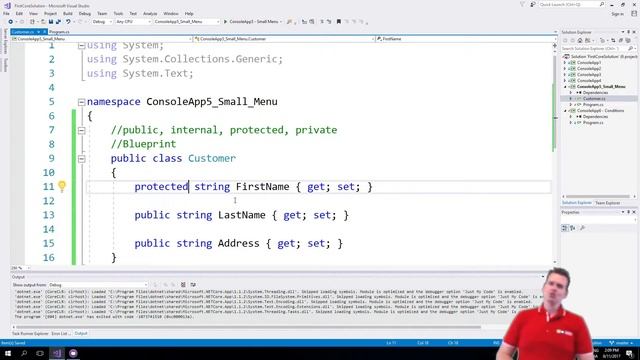The image size is (640, 360).
Task: Open the Tools menu
Action: pos(118,13)
